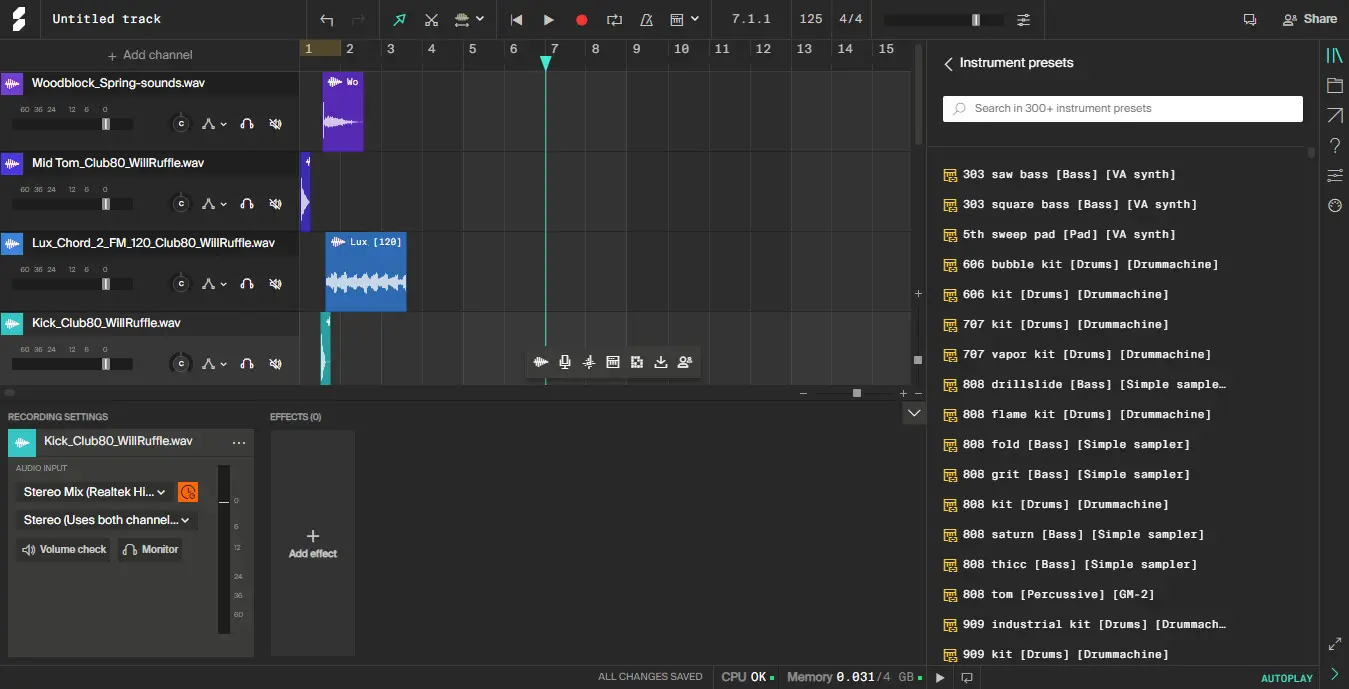Solo the Mid Tom_Club80 channel
1349x689 pixels.
(x=247, y=203)
